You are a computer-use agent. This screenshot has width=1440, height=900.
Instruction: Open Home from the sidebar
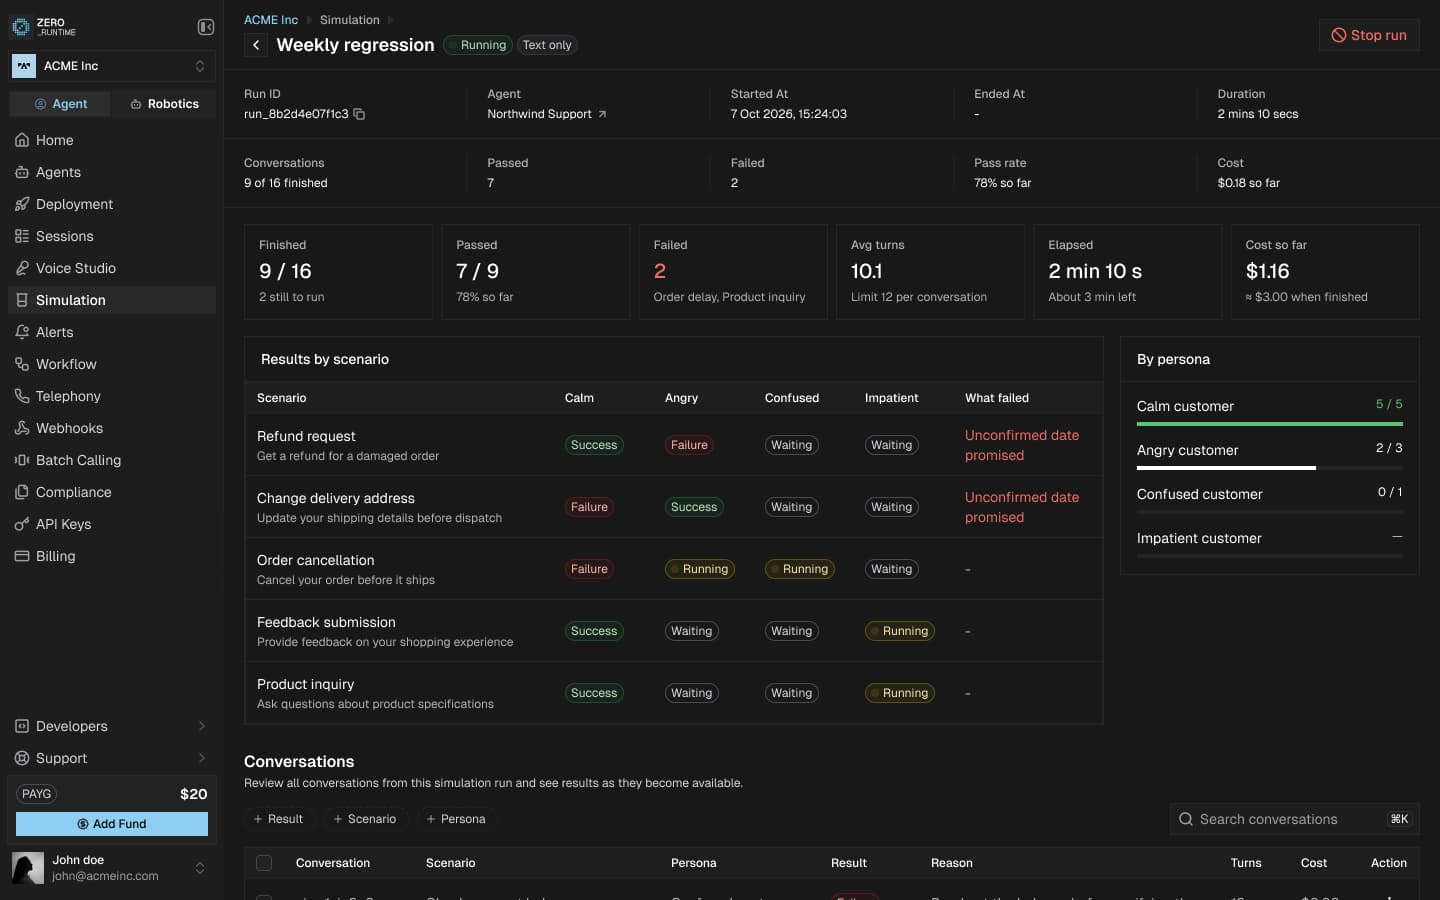click(112, 140)
